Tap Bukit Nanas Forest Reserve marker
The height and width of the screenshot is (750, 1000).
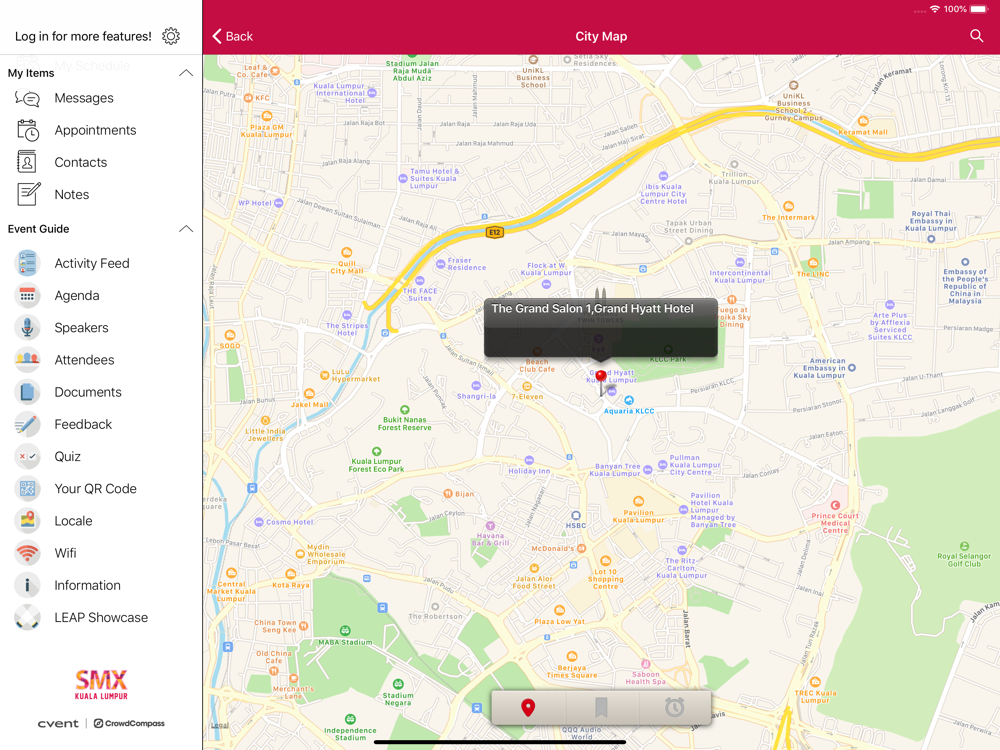404,410
